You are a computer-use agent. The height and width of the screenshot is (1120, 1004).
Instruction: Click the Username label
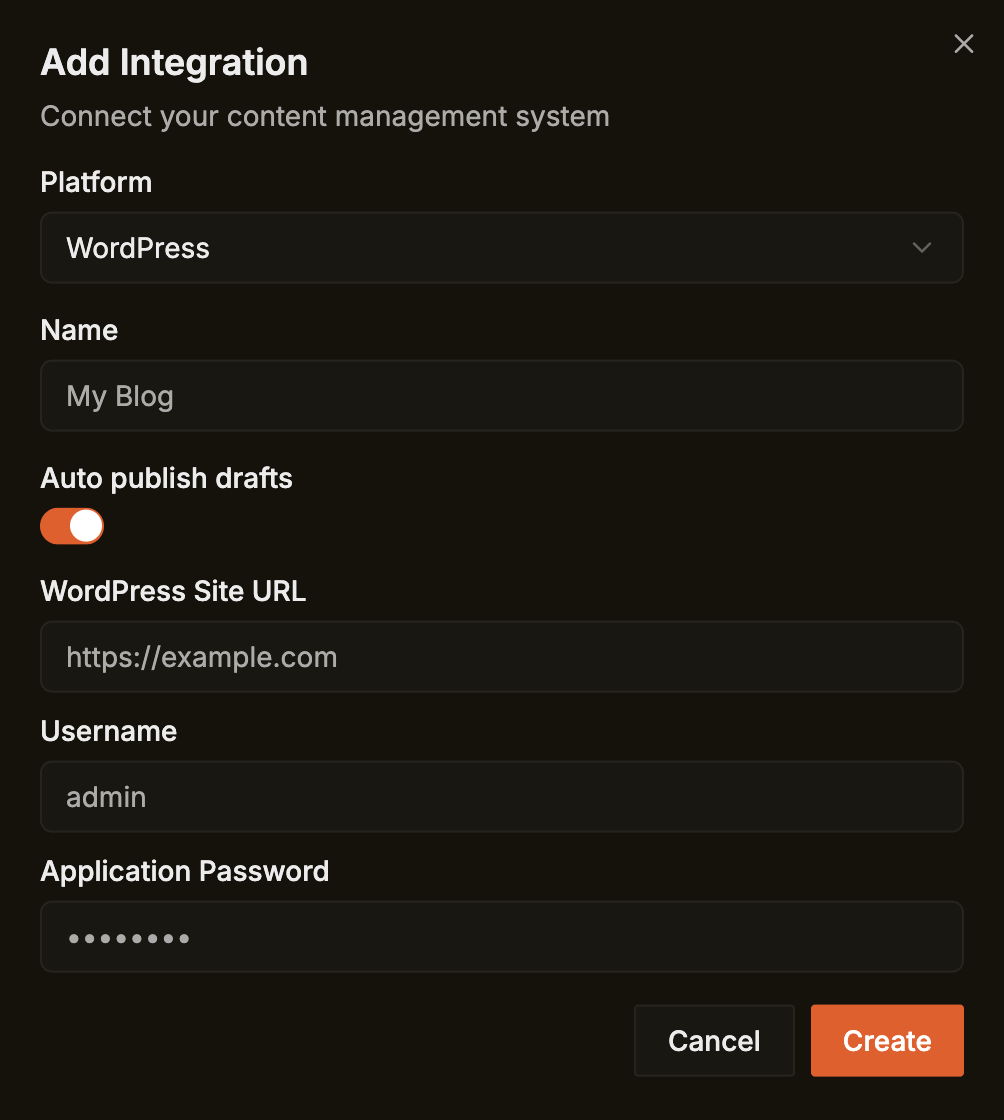coord(109,731)
